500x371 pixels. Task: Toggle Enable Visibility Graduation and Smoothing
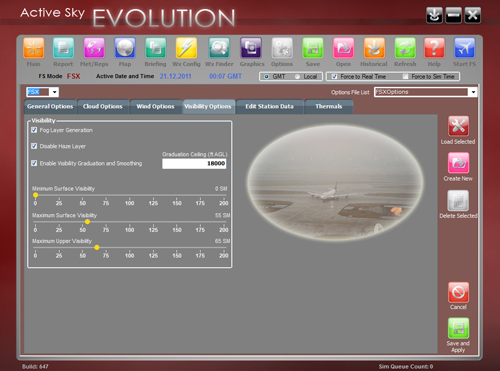(34, 163)
